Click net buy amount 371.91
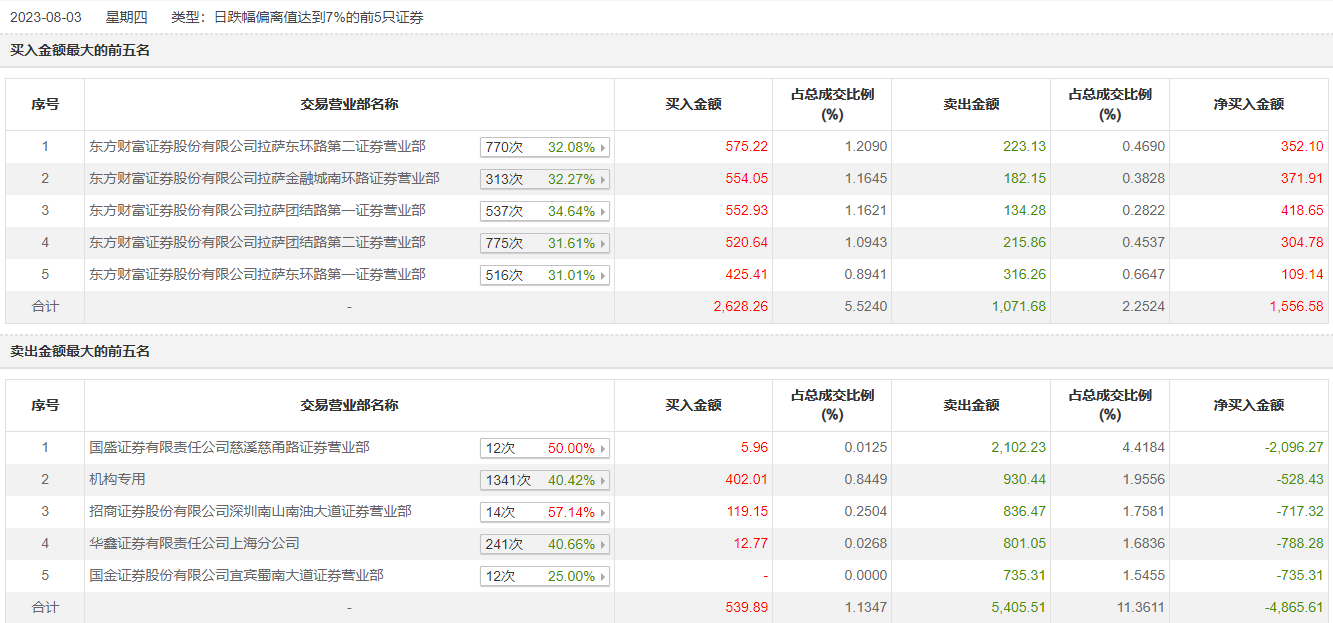This screenshot has width=1333, height=623. point(1302,178)
